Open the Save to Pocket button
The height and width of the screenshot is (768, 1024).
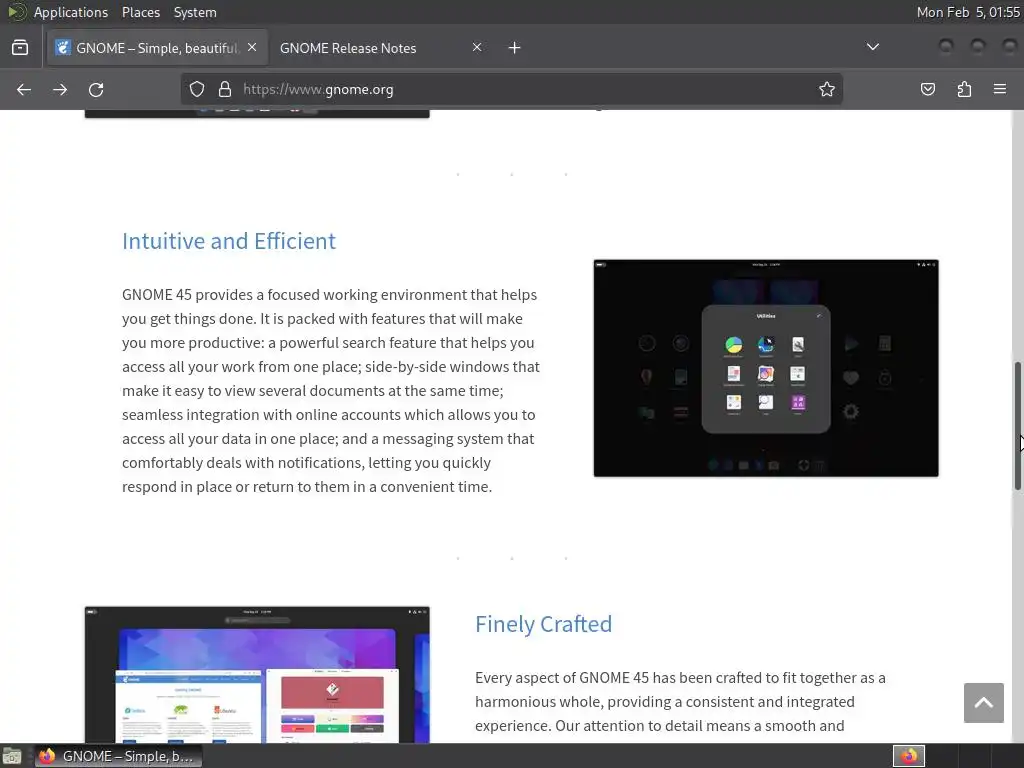click(x=928, y=89)
